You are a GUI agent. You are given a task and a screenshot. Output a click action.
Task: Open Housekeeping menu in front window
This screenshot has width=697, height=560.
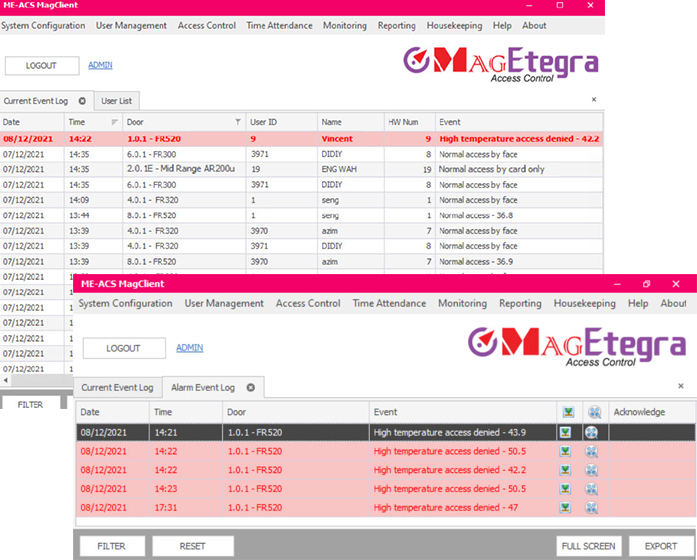coord(585,304)
